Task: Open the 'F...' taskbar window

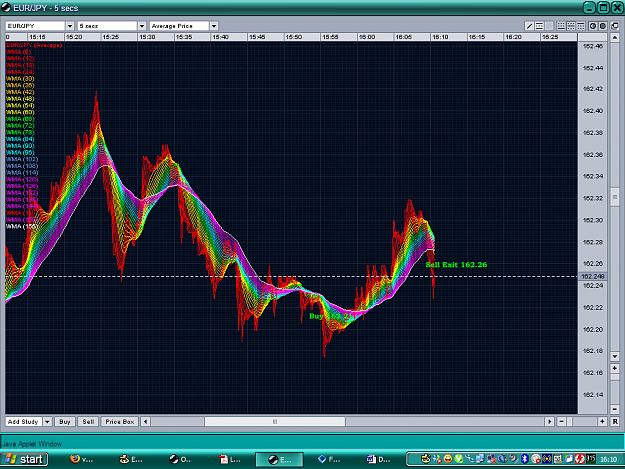Action: tap(329, 459)
